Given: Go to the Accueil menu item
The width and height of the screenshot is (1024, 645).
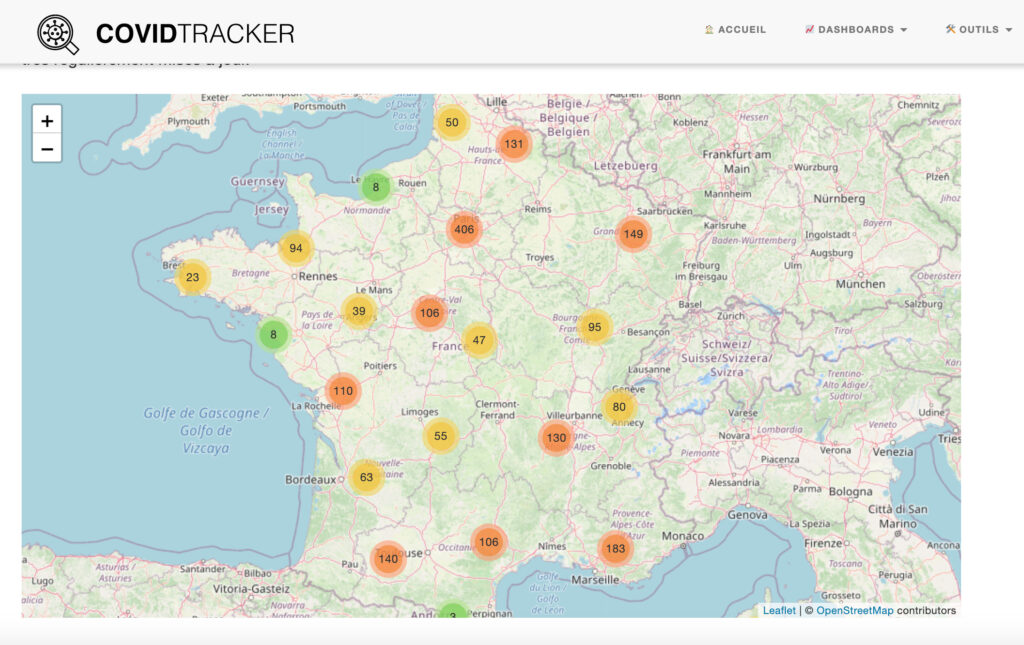Looking at the screenshot, I should pos(735,29).
